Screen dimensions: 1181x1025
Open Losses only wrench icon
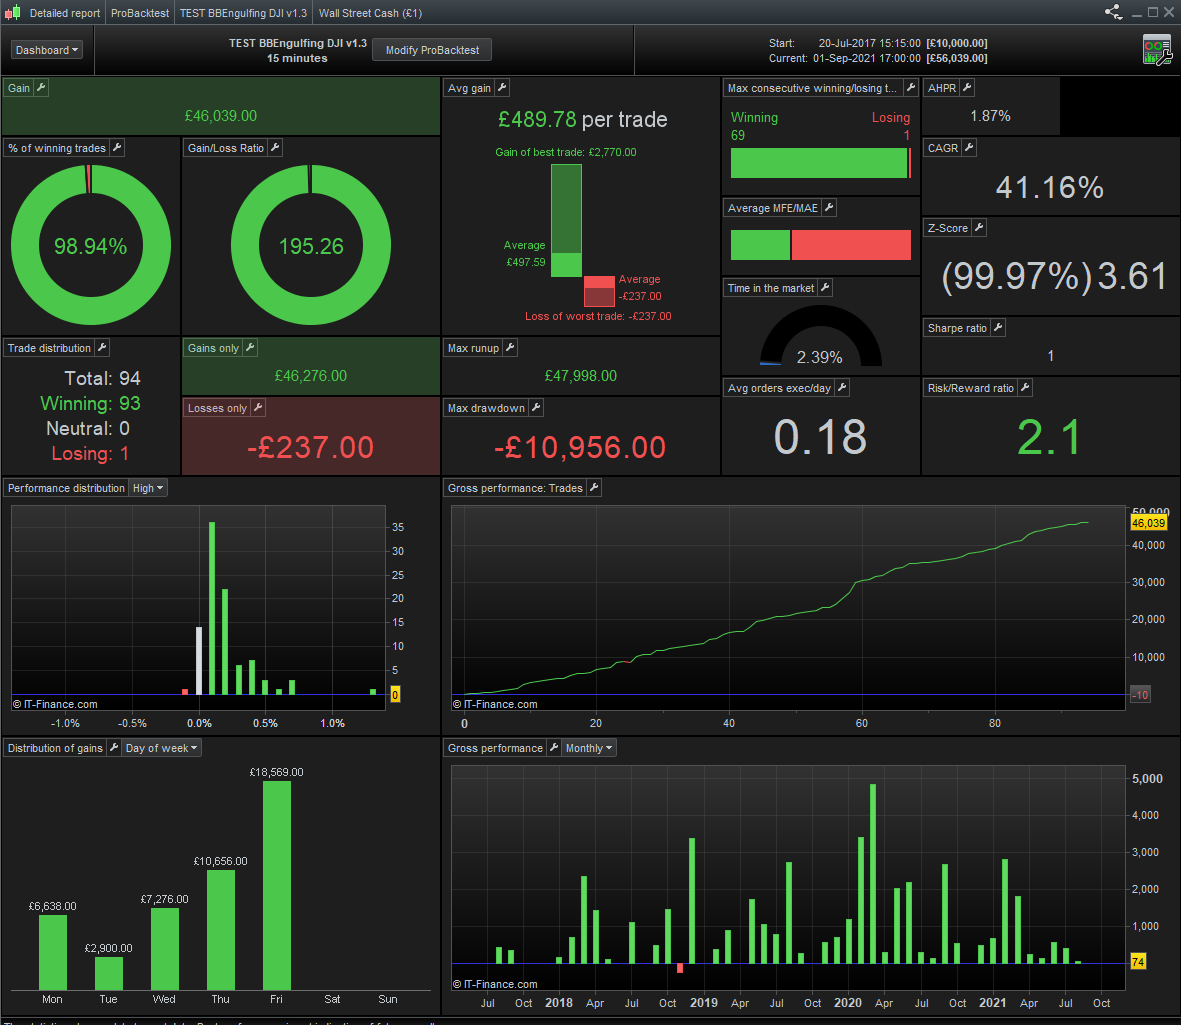pos(258,407)
